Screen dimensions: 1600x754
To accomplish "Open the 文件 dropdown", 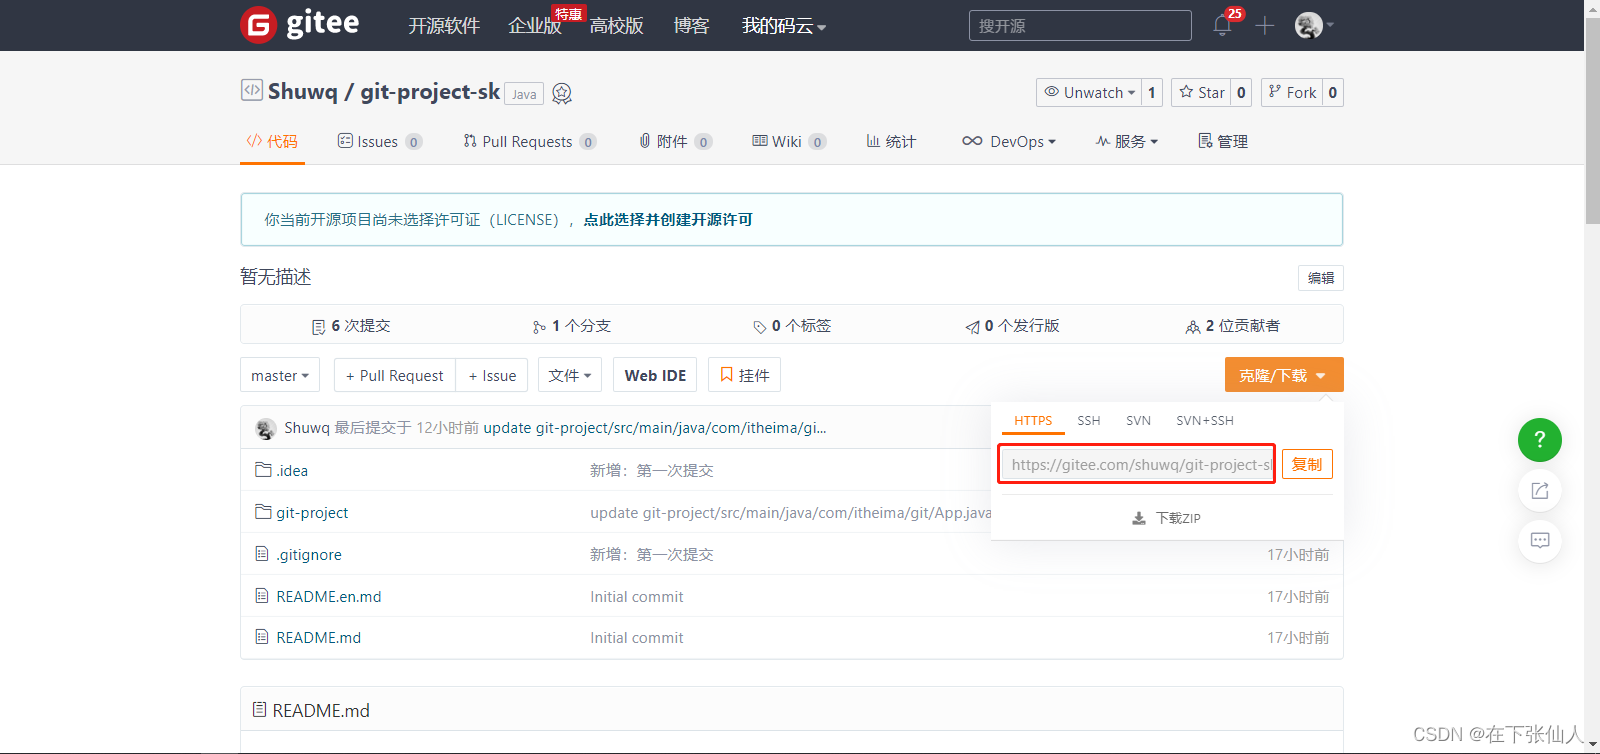I will (x=570, y=375).
